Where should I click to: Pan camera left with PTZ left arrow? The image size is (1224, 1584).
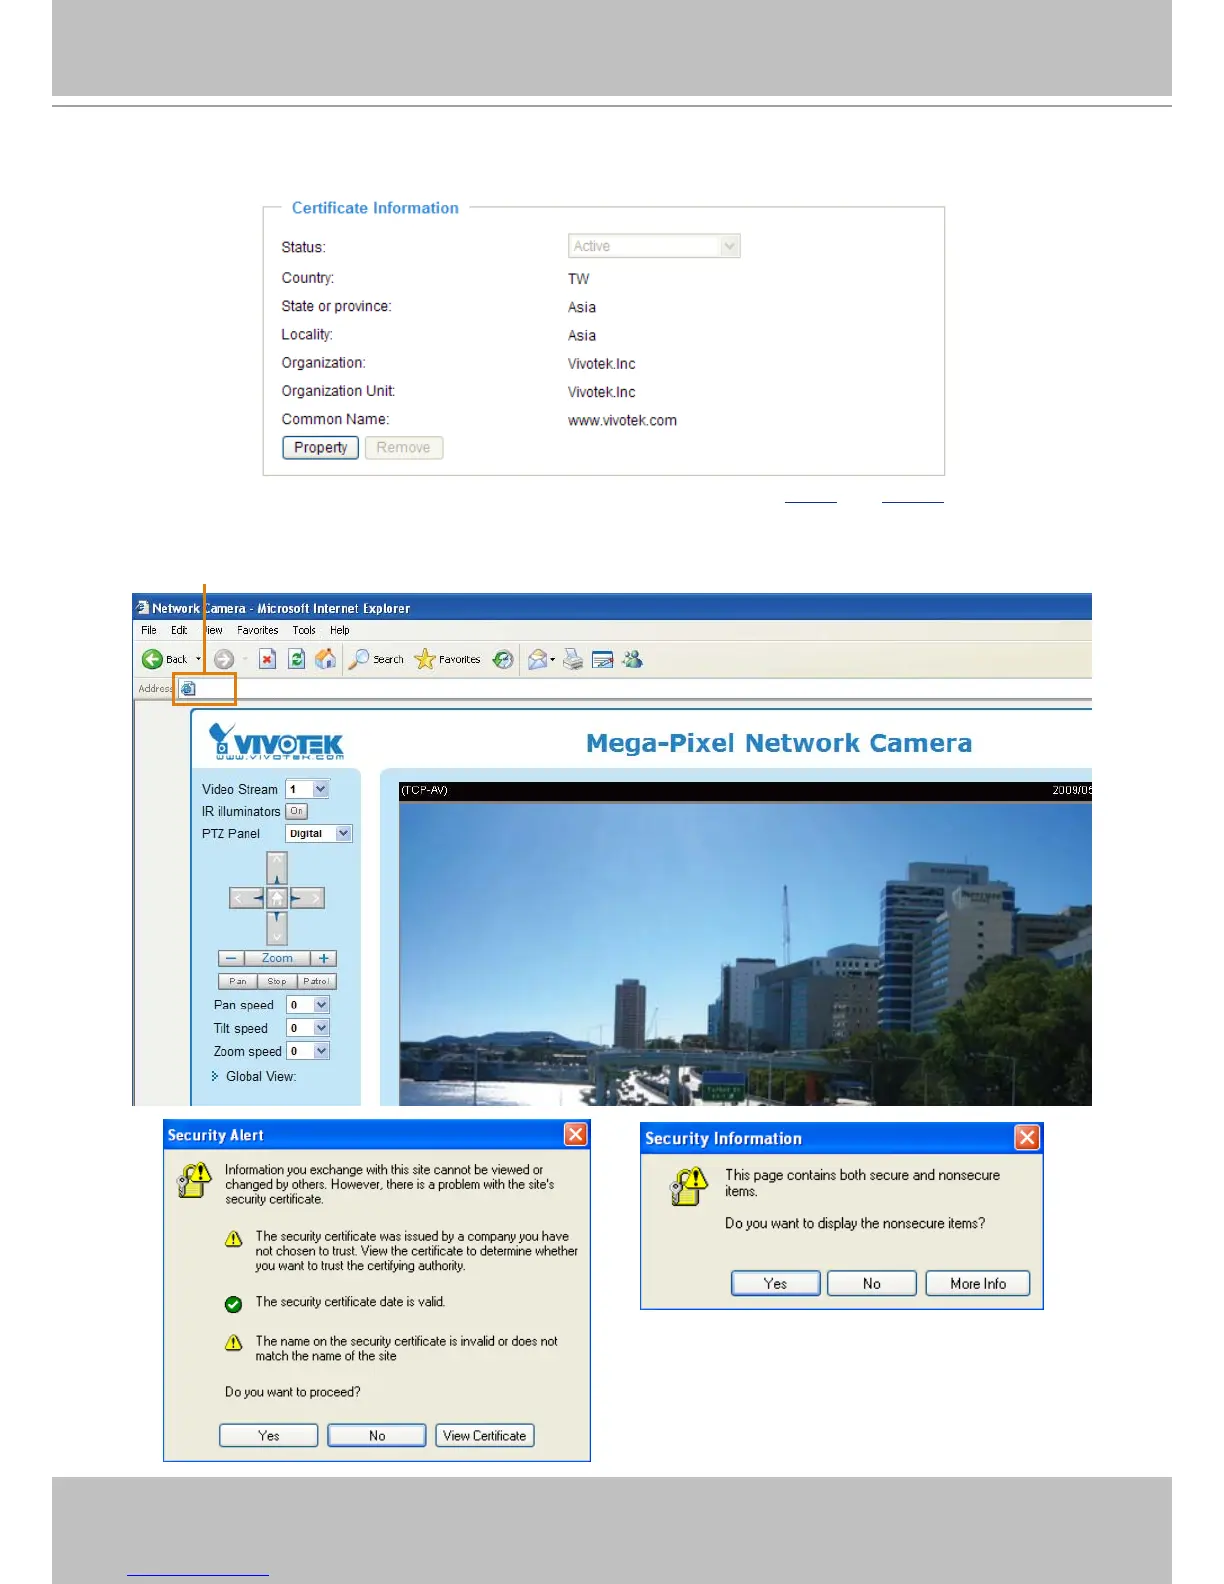tap(247, 899)
